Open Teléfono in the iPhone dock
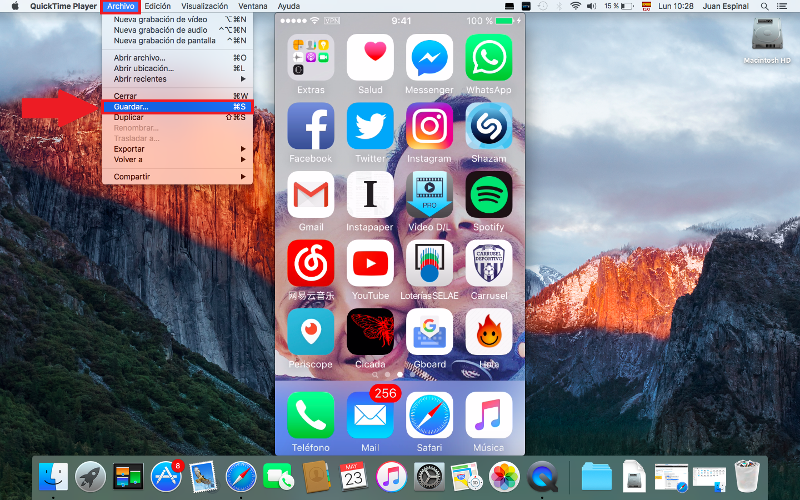This screenshot has height=500, width=800. click(x=311, y=415)
